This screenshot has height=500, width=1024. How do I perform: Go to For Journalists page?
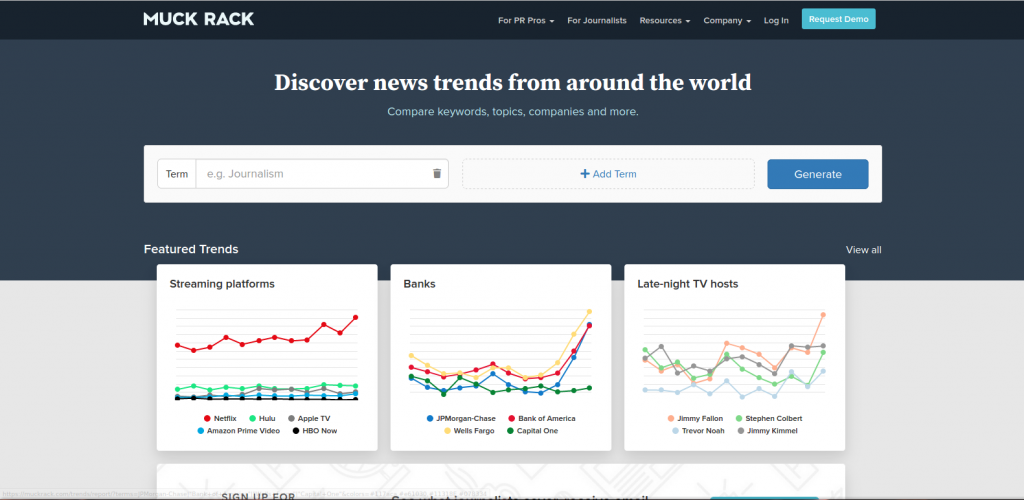coord(597,20)
